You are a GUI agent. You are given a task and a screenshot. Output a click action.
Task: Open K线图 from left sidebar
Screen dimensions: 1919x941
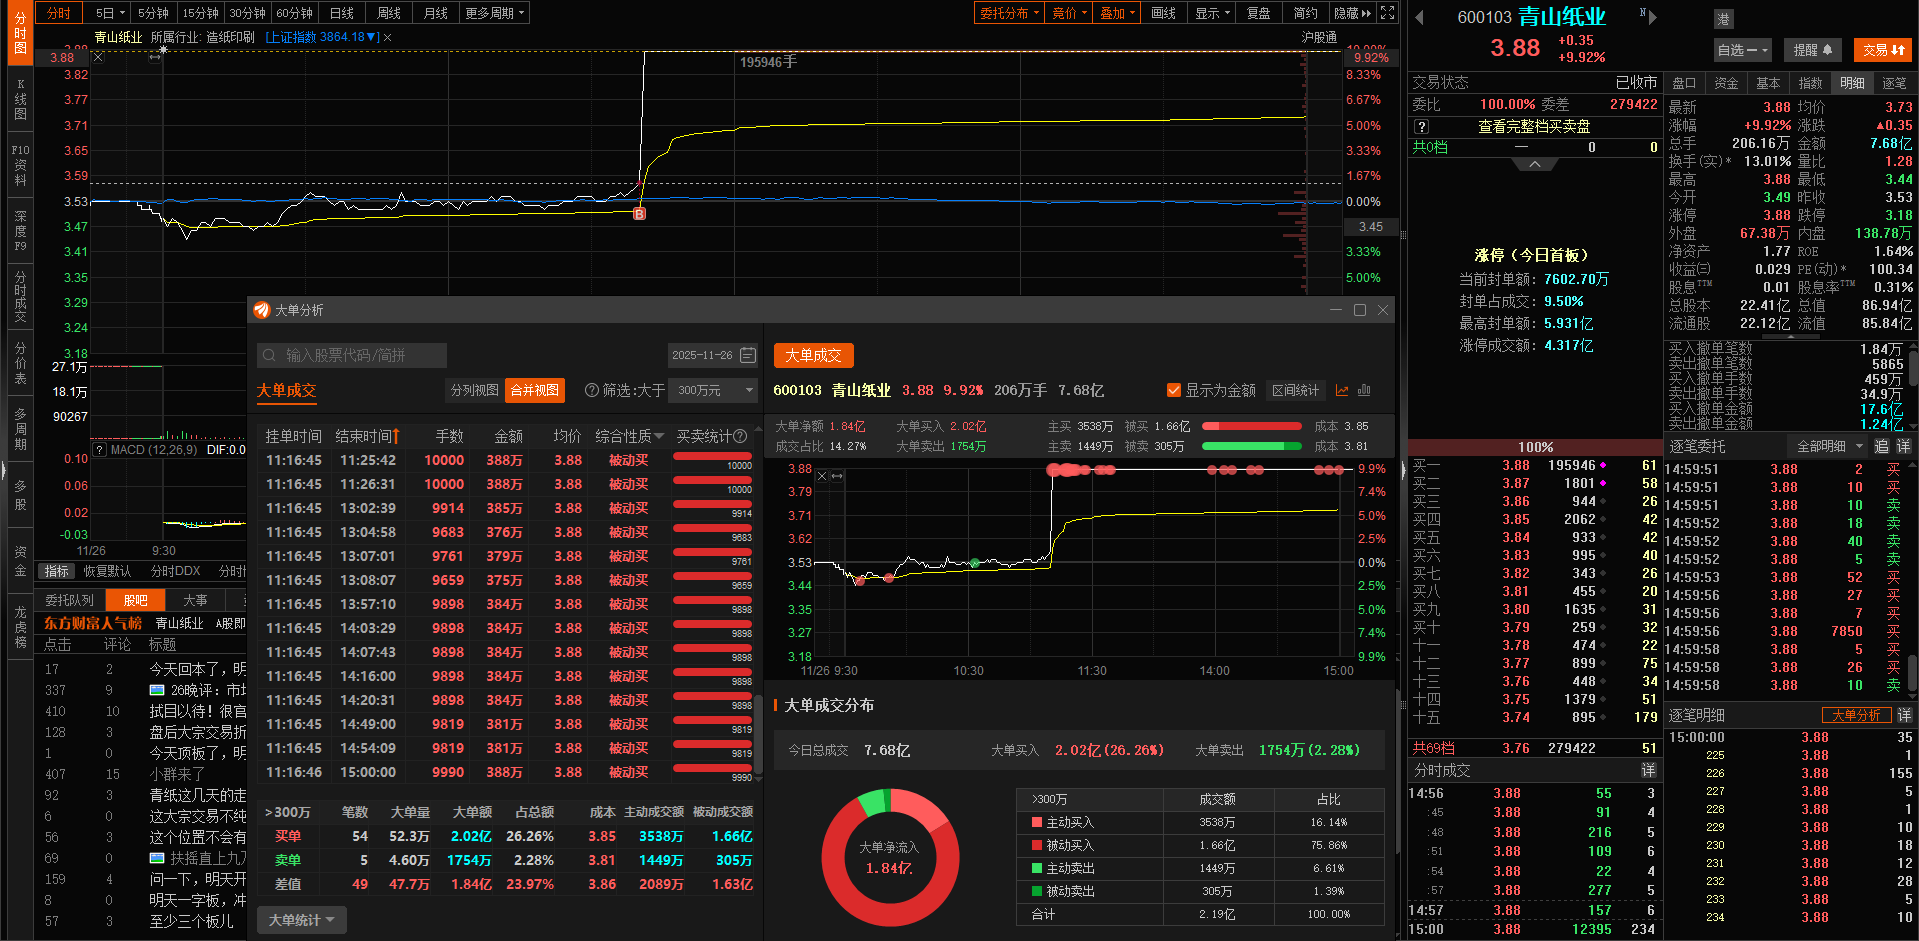coord(21,100)
